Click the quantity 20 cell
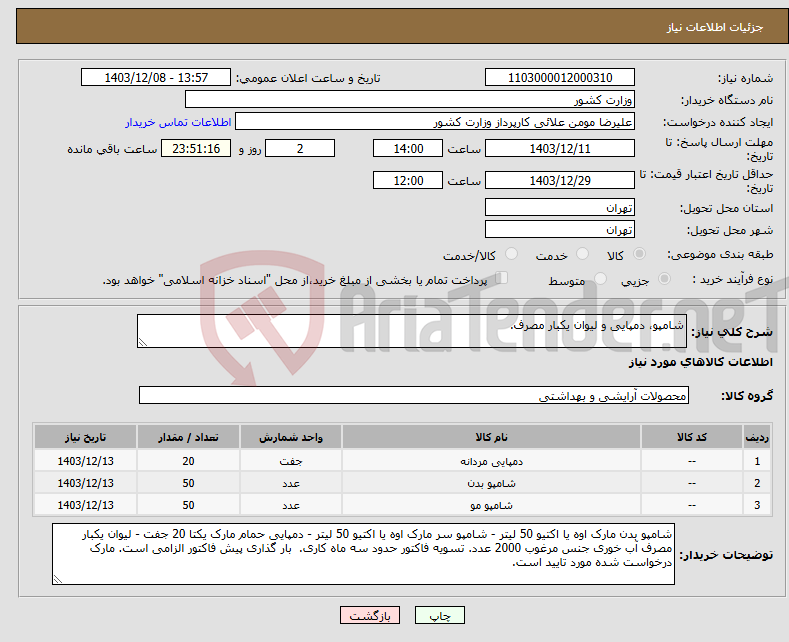 [x=188, y=461]
